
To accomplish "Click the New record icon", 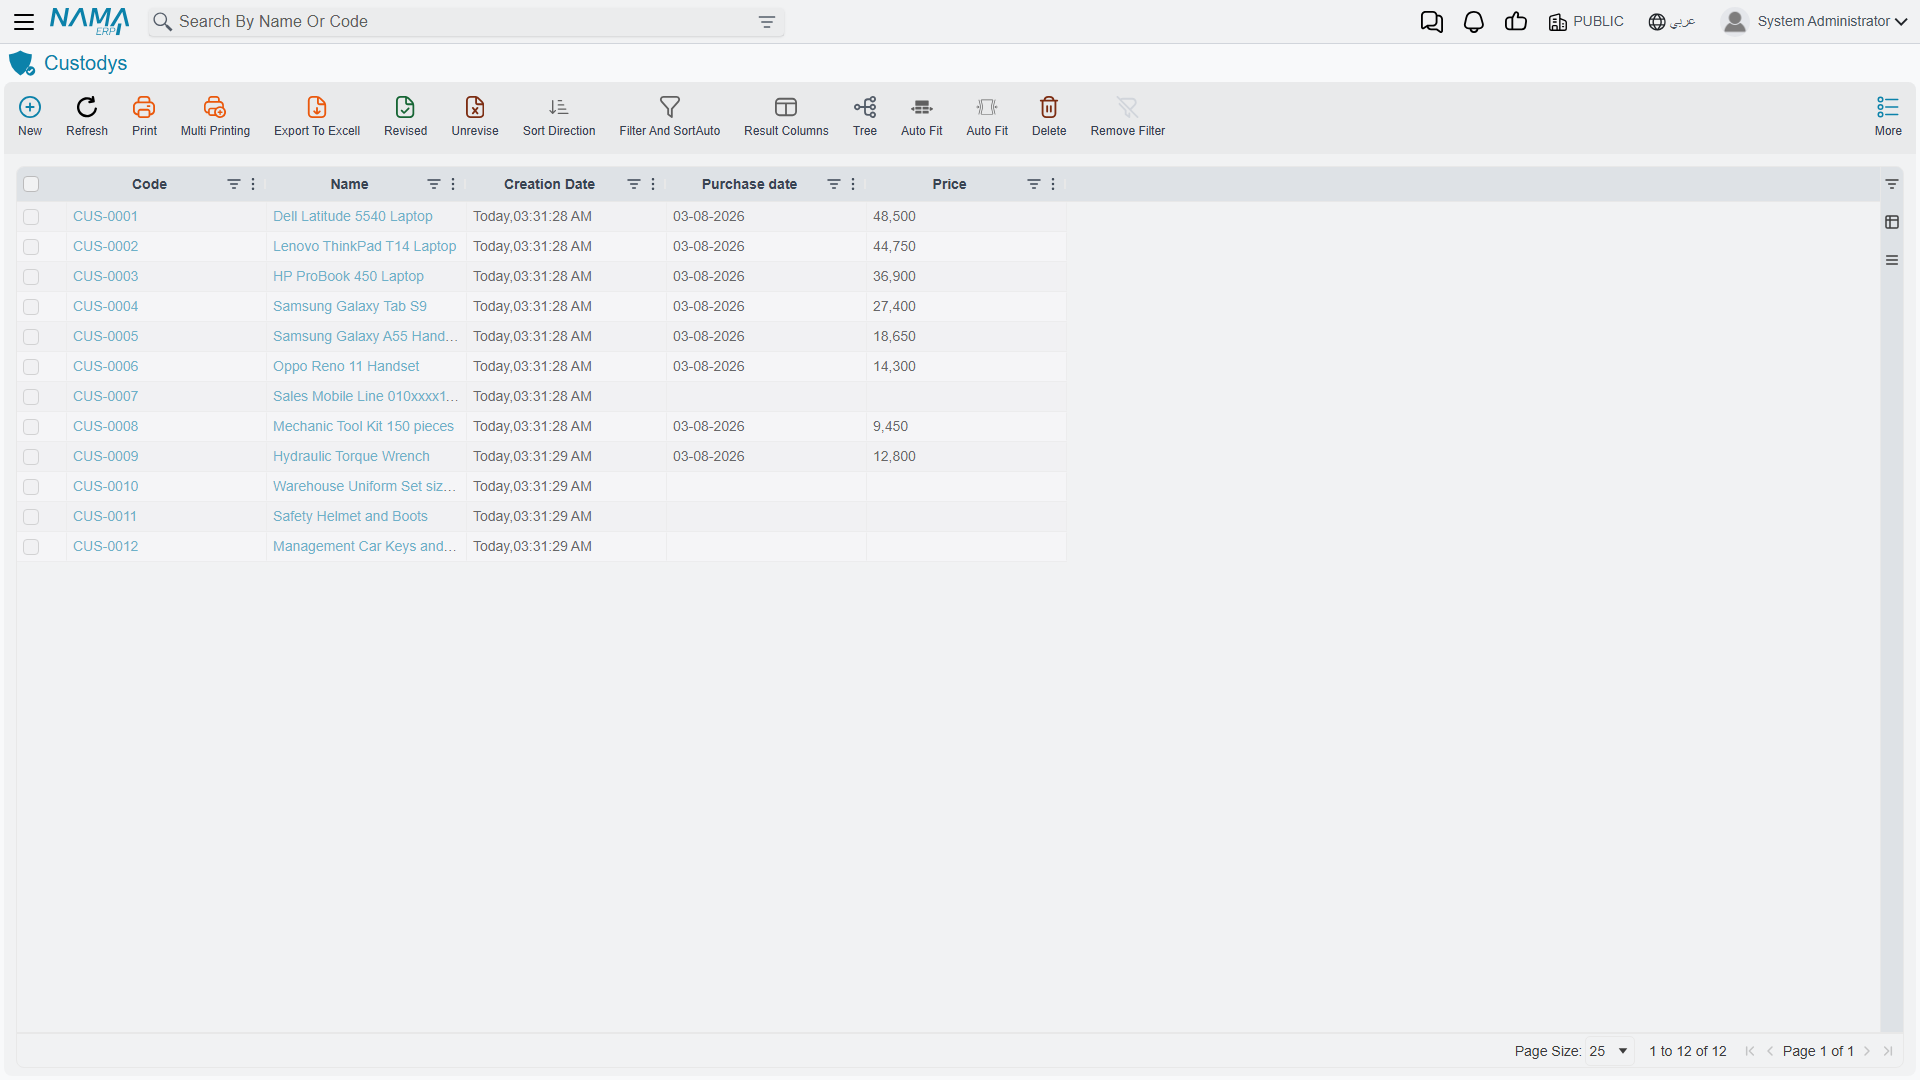I will [30, 107].
